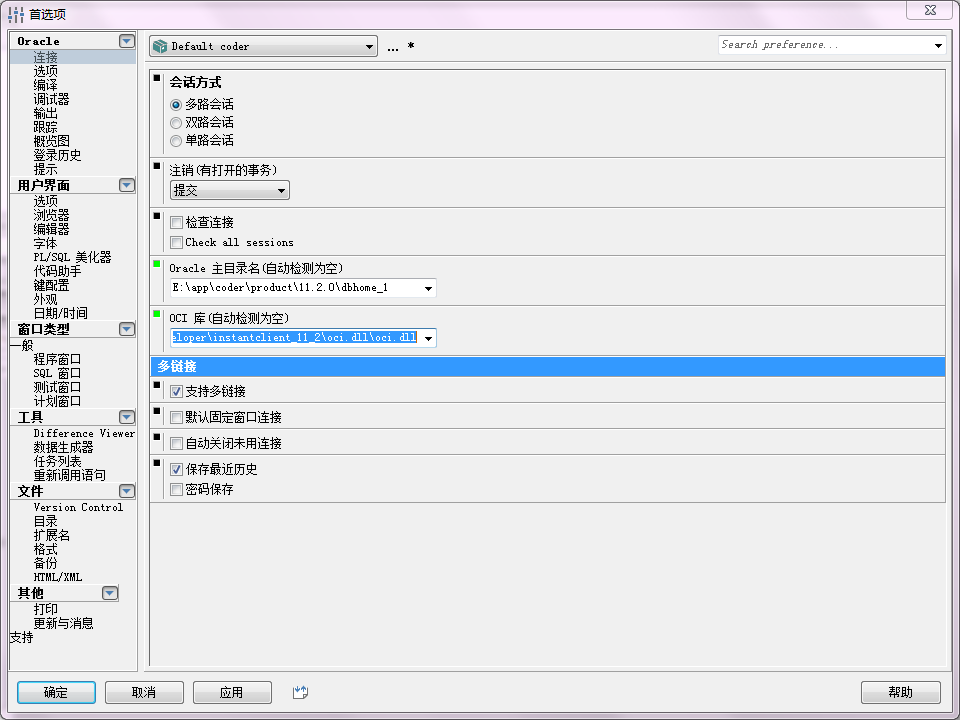
Task: Collapse the 用户界面 section arrow icon
Action: 127,185
